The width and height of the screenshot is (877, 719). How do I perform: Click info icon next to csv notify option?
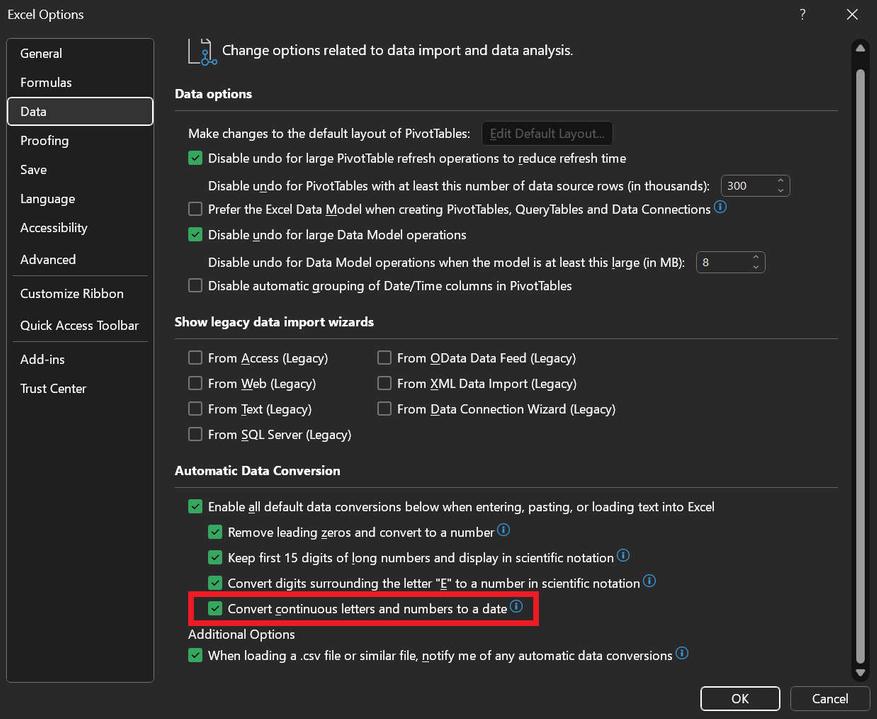point(681,654)
